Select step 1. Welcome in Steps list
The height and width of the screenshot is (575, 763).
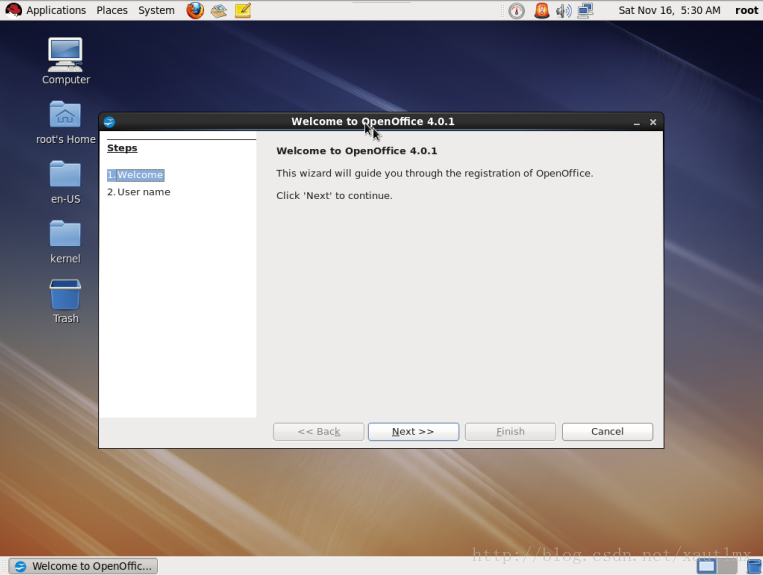(x=135, y=175)
